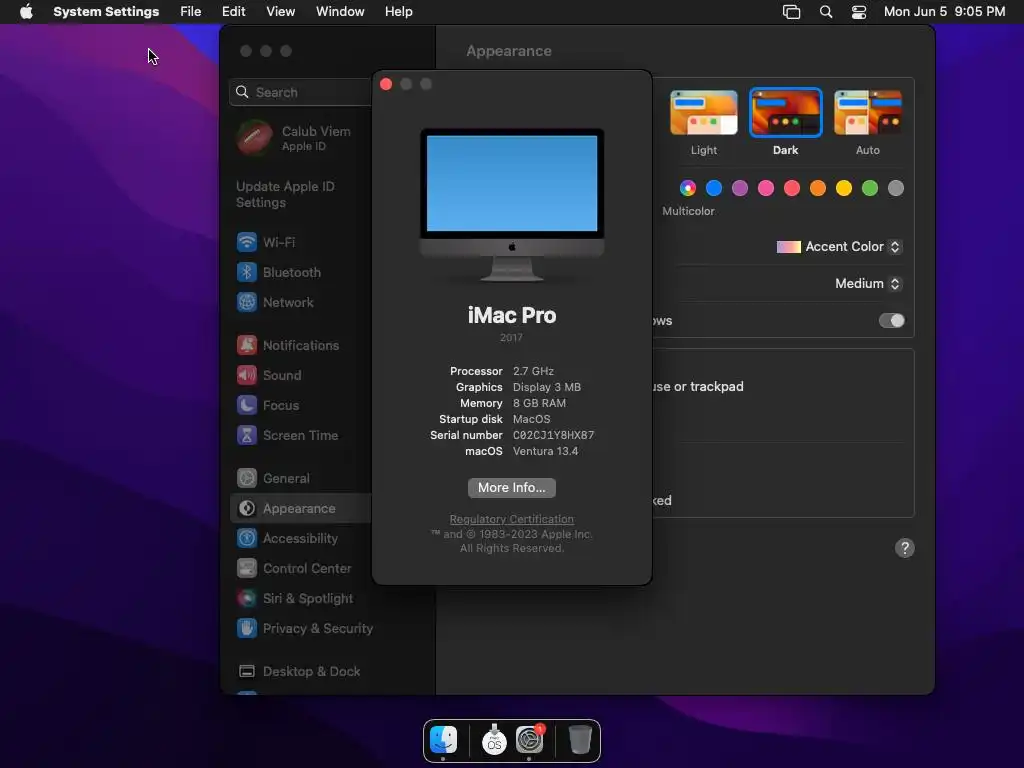Open the macOS installer Dock icon

(x=494, y=740)
